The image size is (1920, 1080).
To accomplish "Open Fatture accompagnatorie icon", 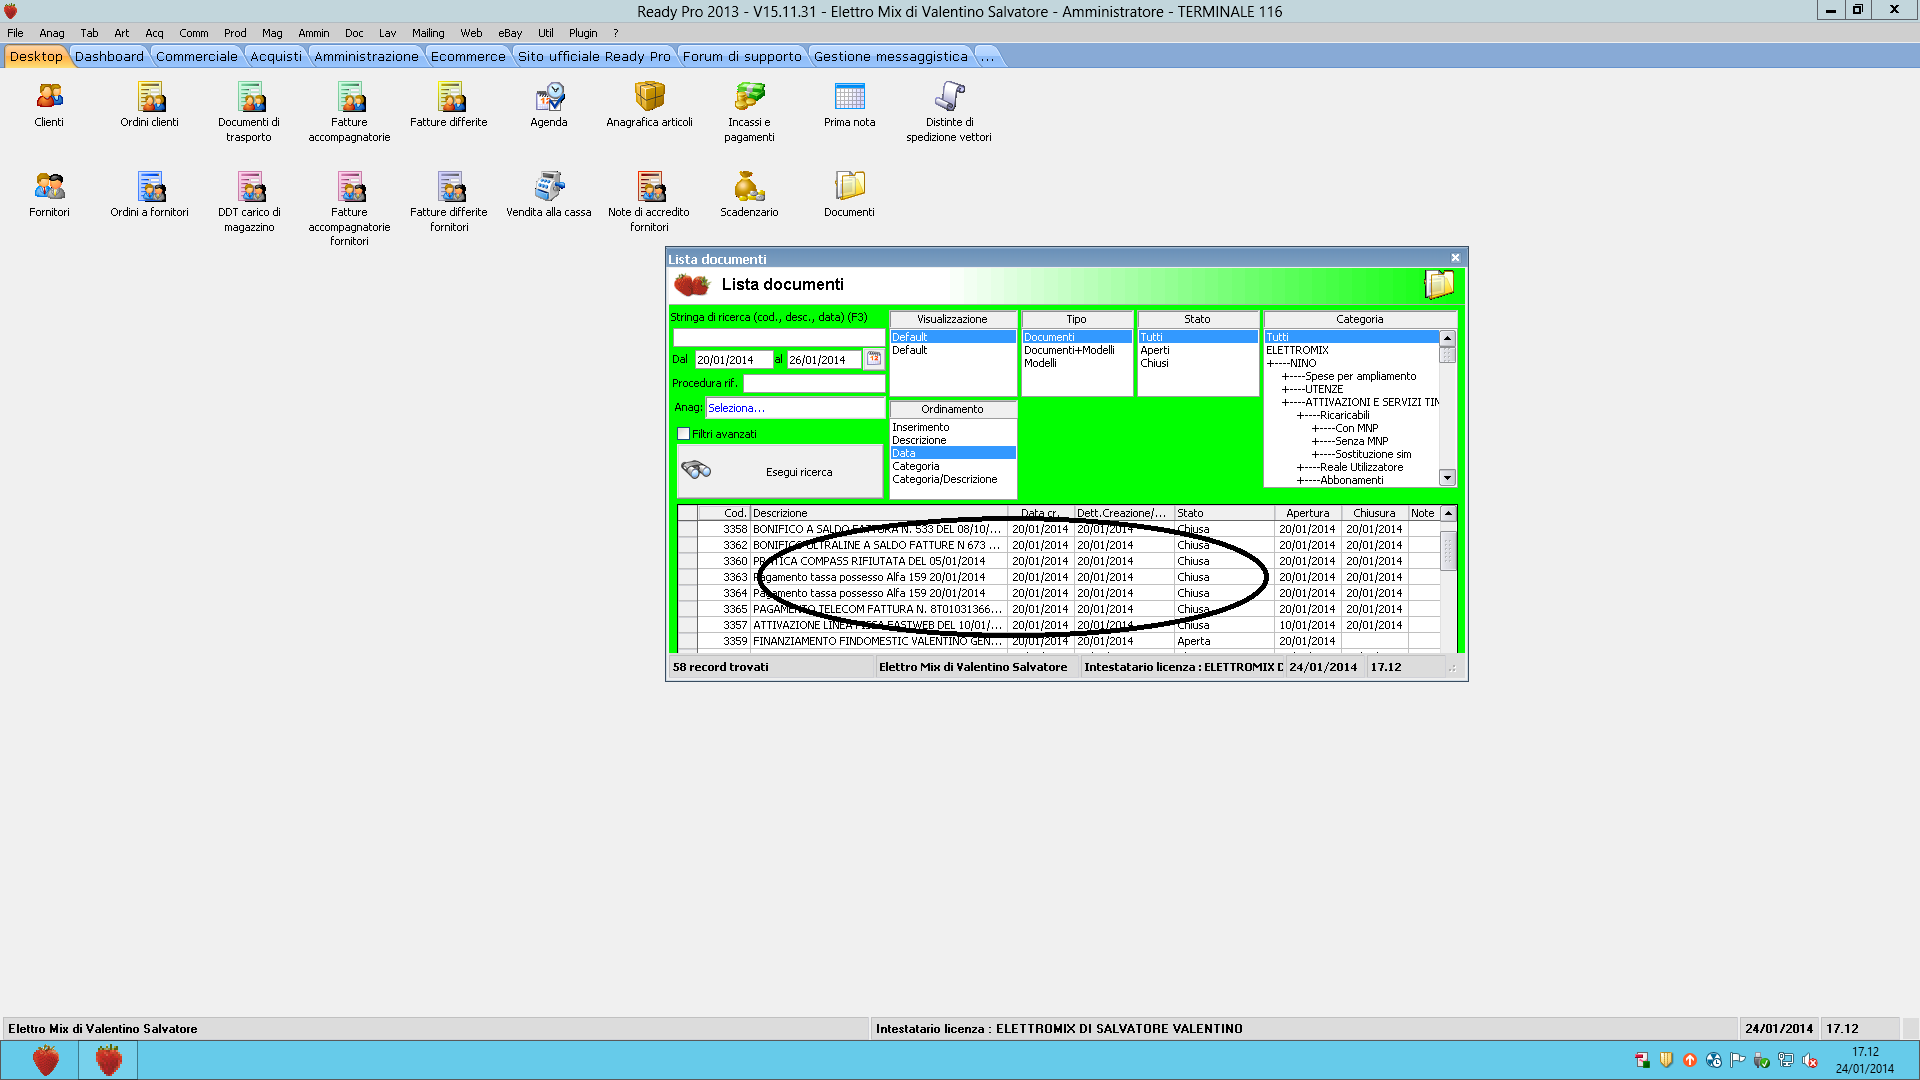I will (349, 112).
